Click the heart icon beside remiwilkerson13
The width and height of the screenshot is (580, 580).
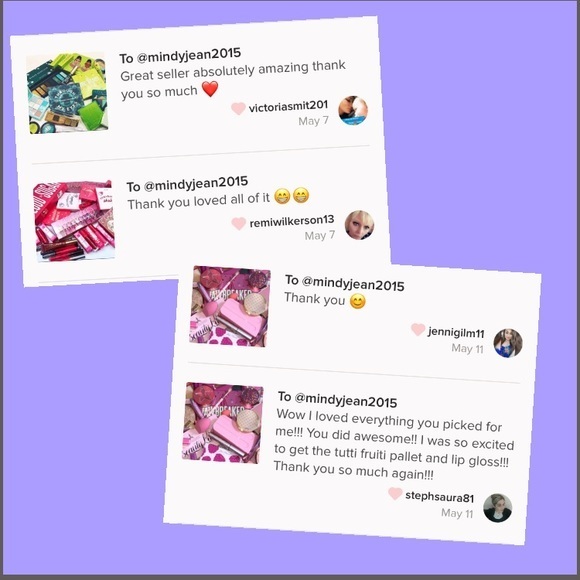239,223
